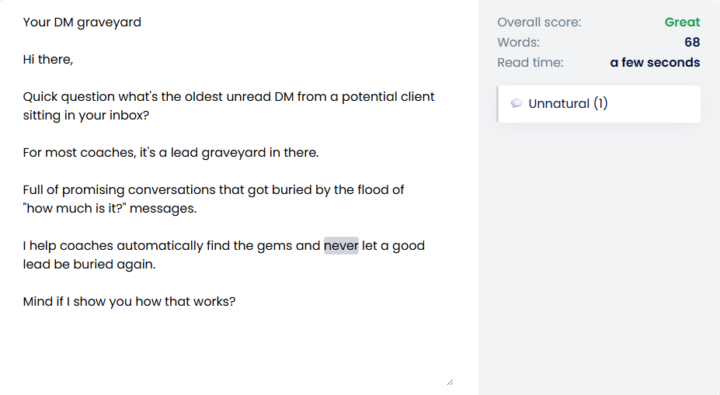Click the "I help coaches automatically" sentence start
The height and width of the screenshot is (395, 720).
click(113, 246)
